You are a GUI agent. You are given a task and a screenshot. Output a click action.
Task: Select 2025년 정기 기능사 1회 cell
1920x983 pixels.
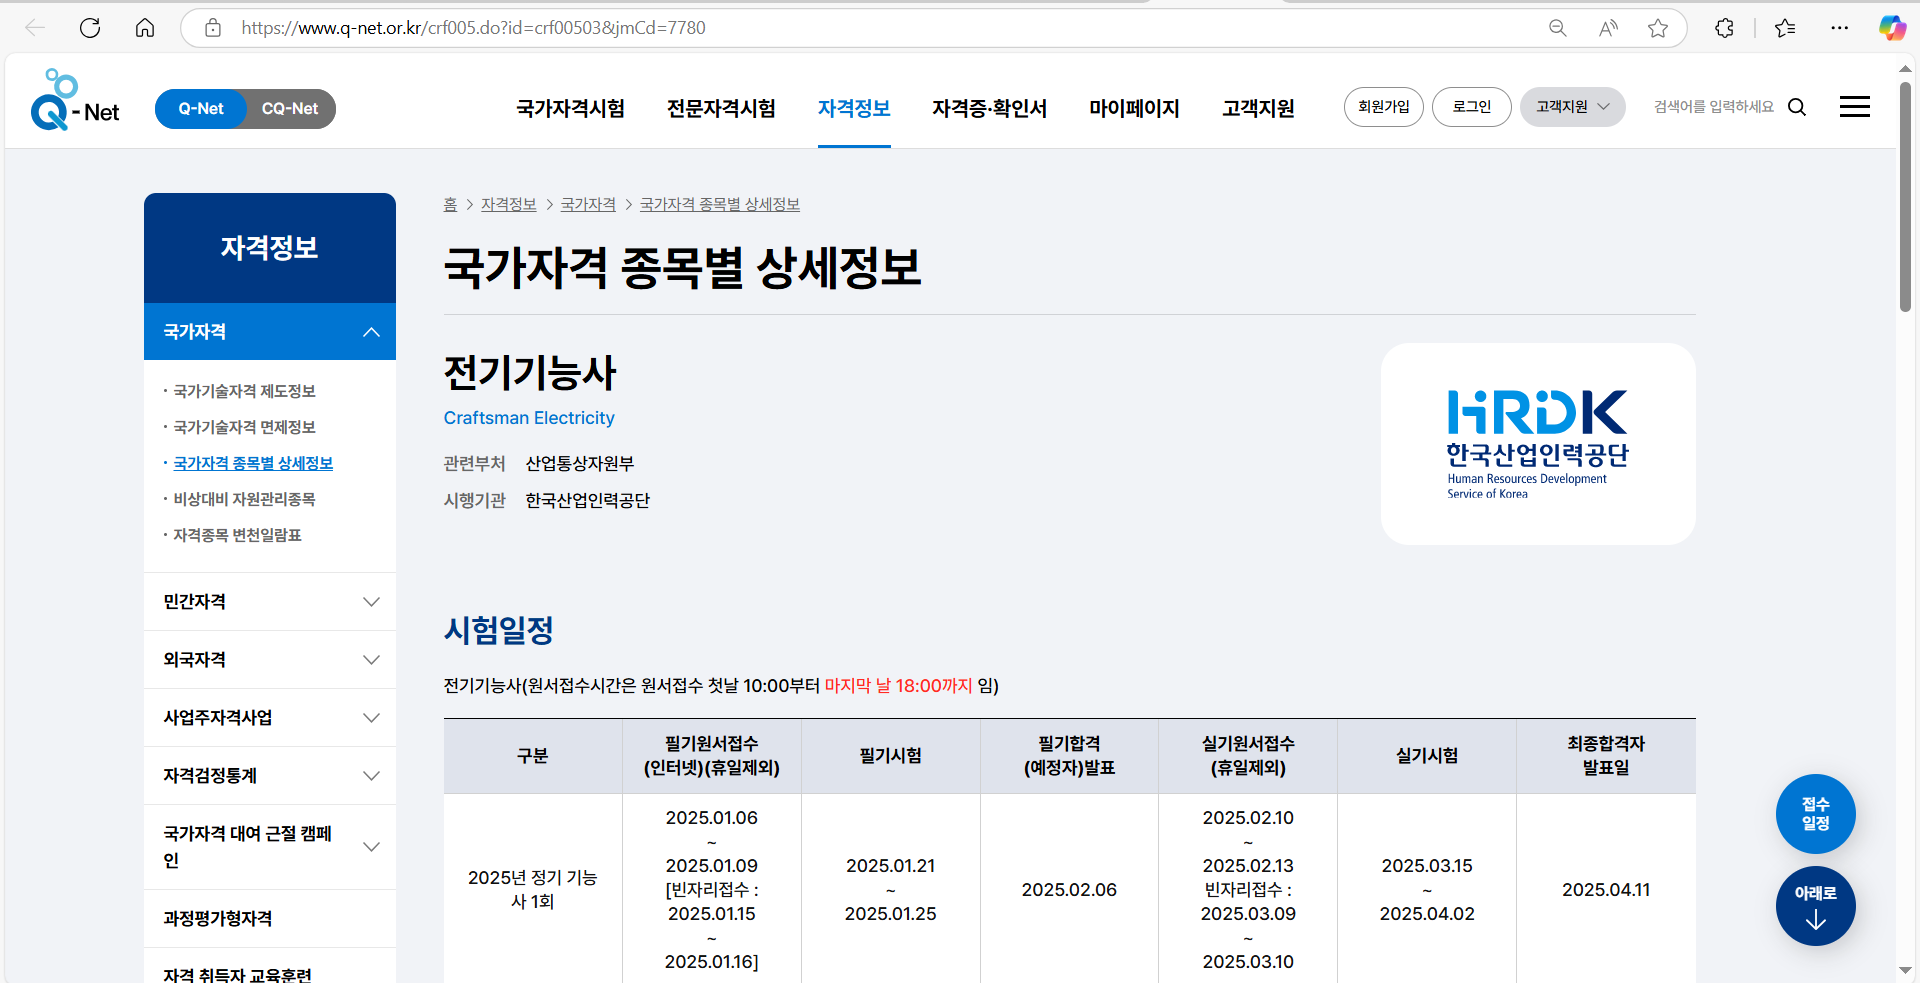533,890
